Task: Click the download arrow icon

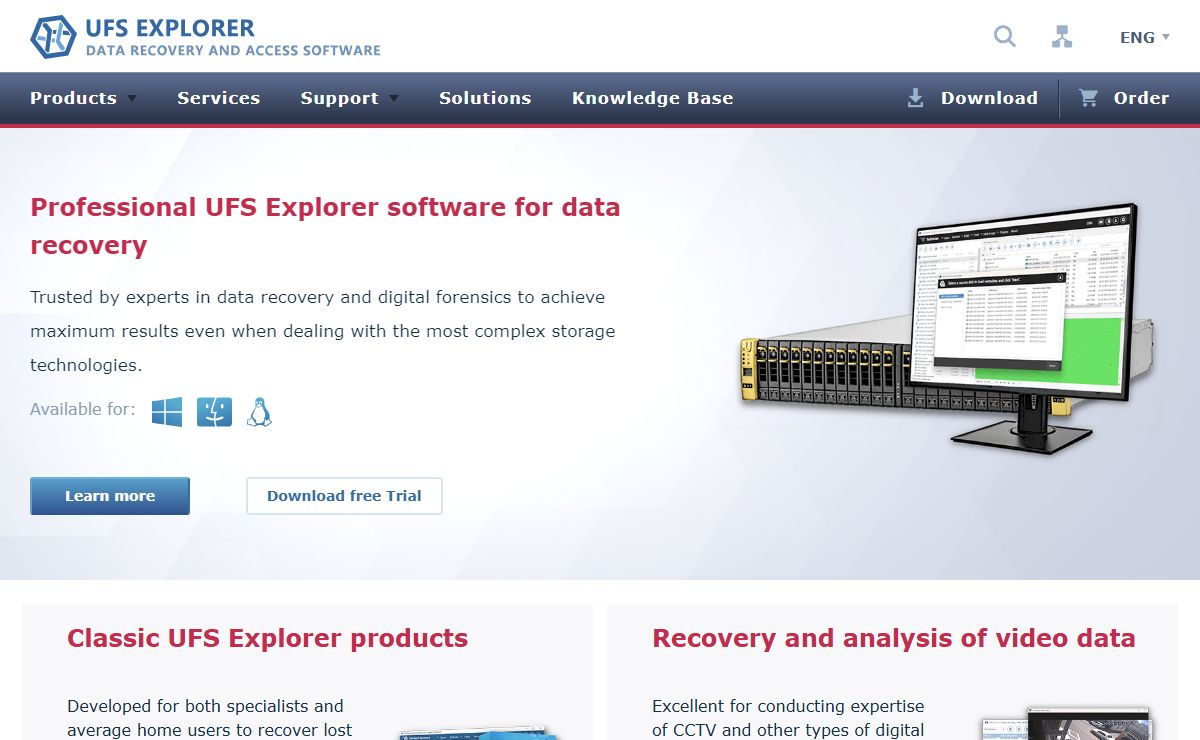Action: click(915, 98)
